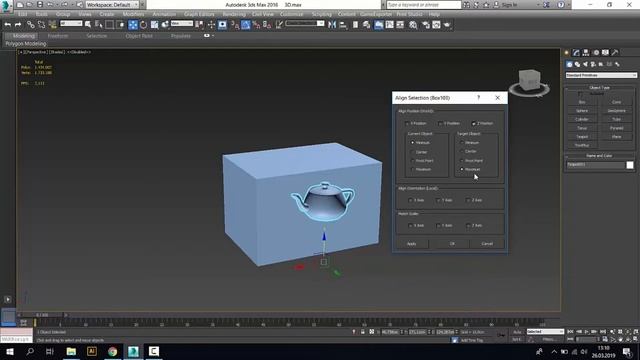Open the key filter Selected dropdown

pos(545,331)
